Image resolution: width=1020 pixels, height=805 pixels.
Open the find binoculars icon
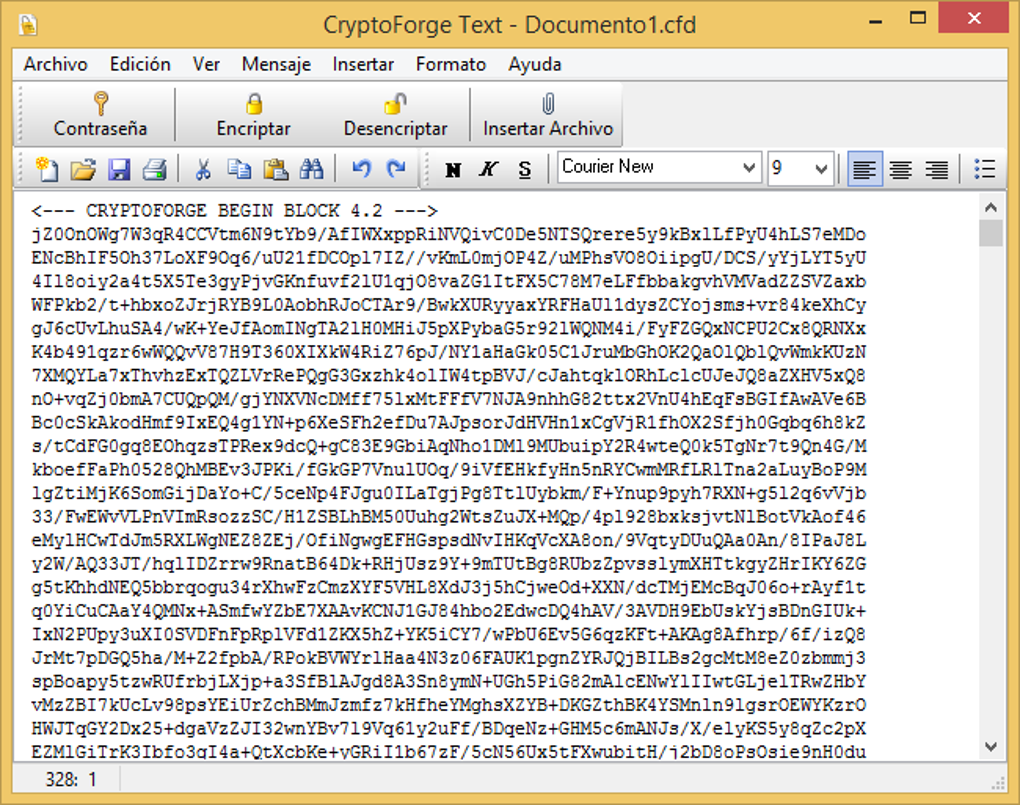[311, 169]
